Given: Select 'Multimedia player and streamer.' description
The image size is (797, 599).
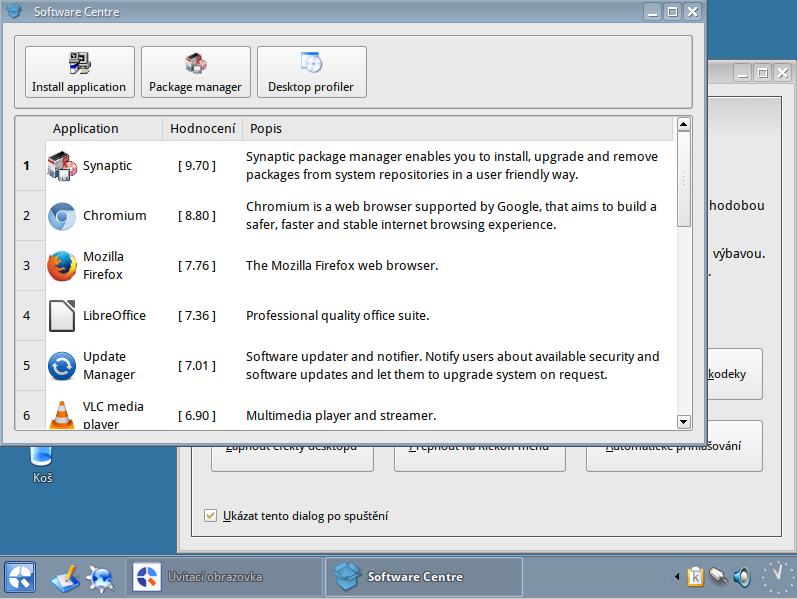Looking at the screenshot, I should [x=341, y=415].
